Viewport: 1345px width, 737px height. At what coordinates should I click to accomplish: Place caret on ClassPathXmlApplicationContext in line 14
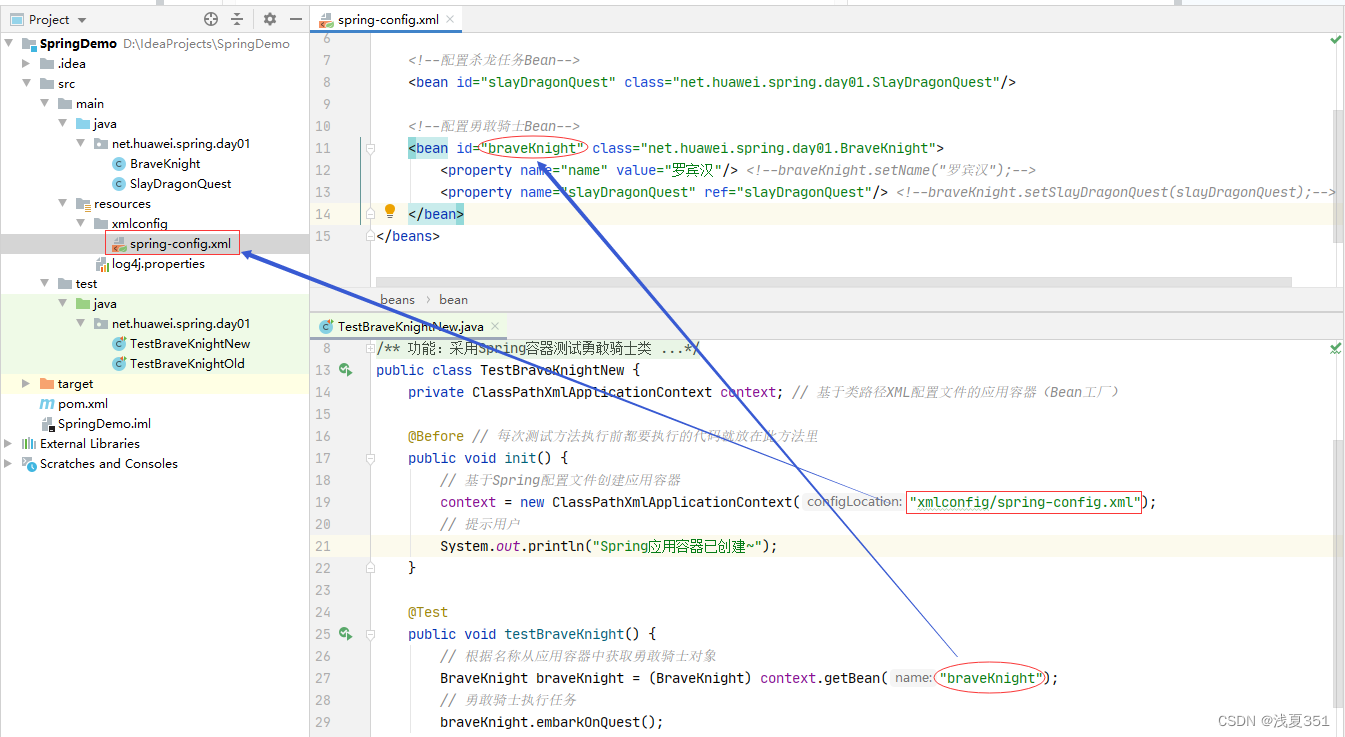592,392
